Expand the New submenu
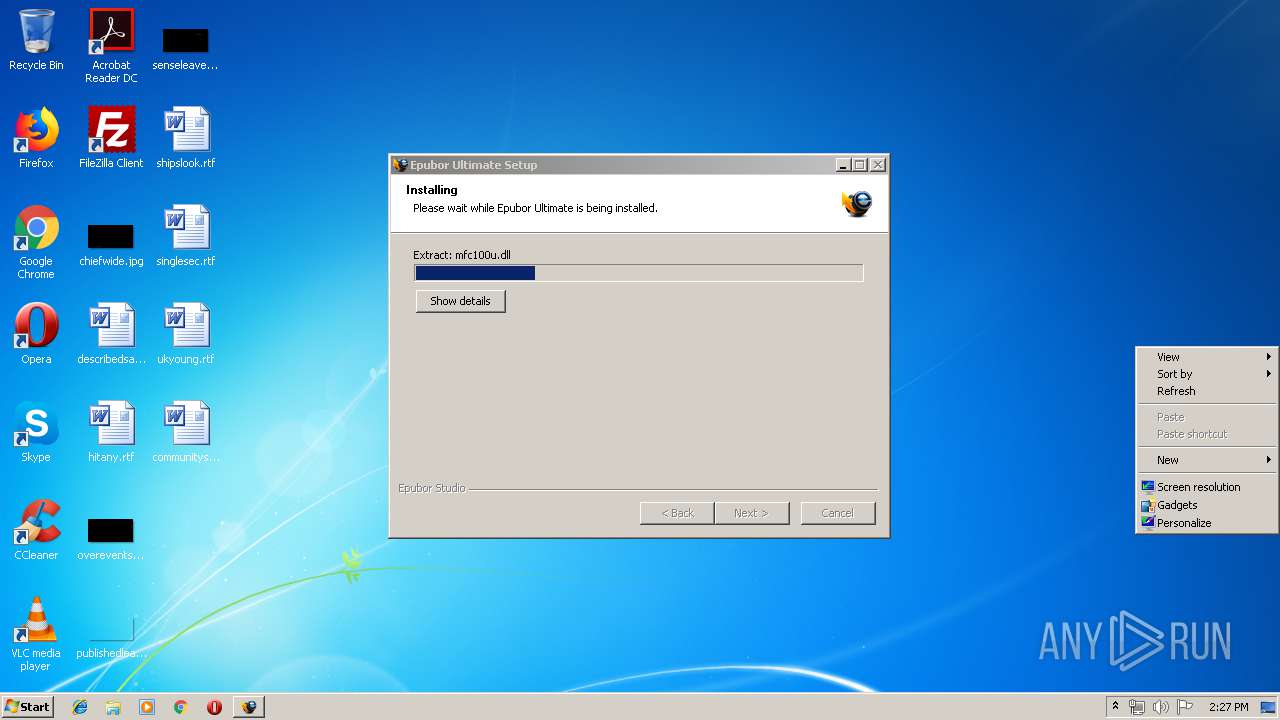 coord(1208,460)
